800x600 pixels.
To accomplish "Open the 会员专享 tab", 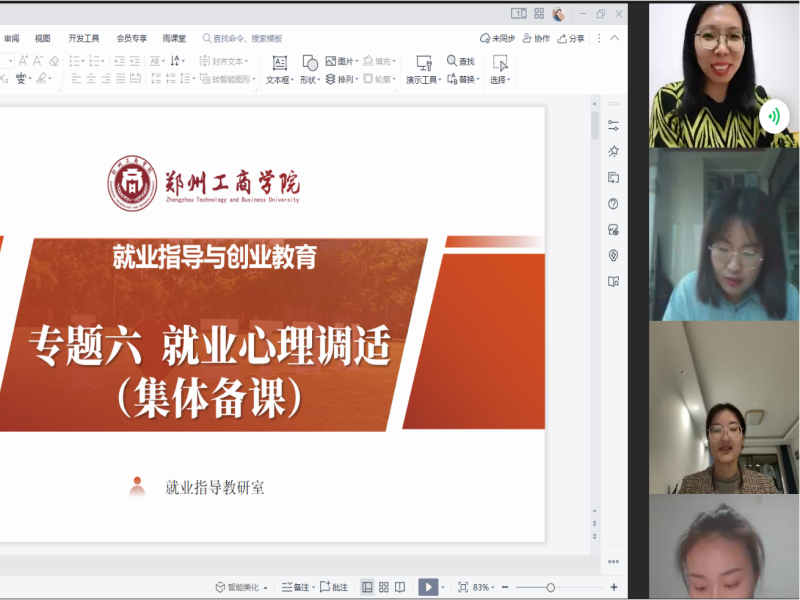I will click(x=132, y=38).
